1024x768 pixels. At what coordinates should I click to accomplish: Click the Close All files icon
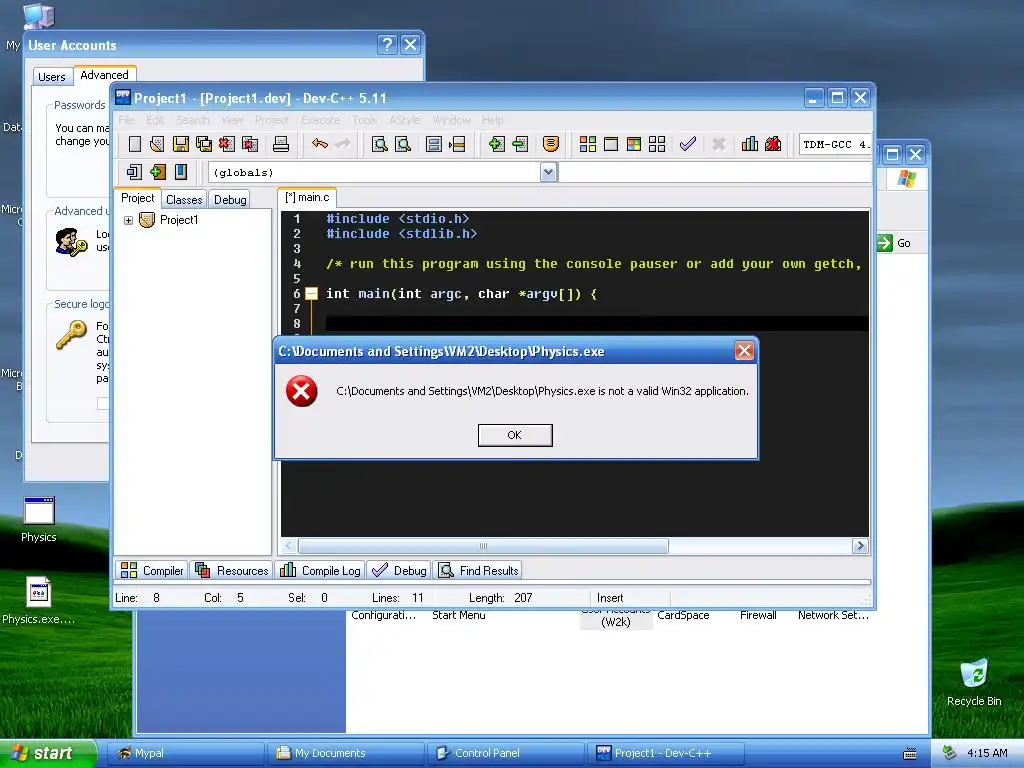(x=250, y=144)
